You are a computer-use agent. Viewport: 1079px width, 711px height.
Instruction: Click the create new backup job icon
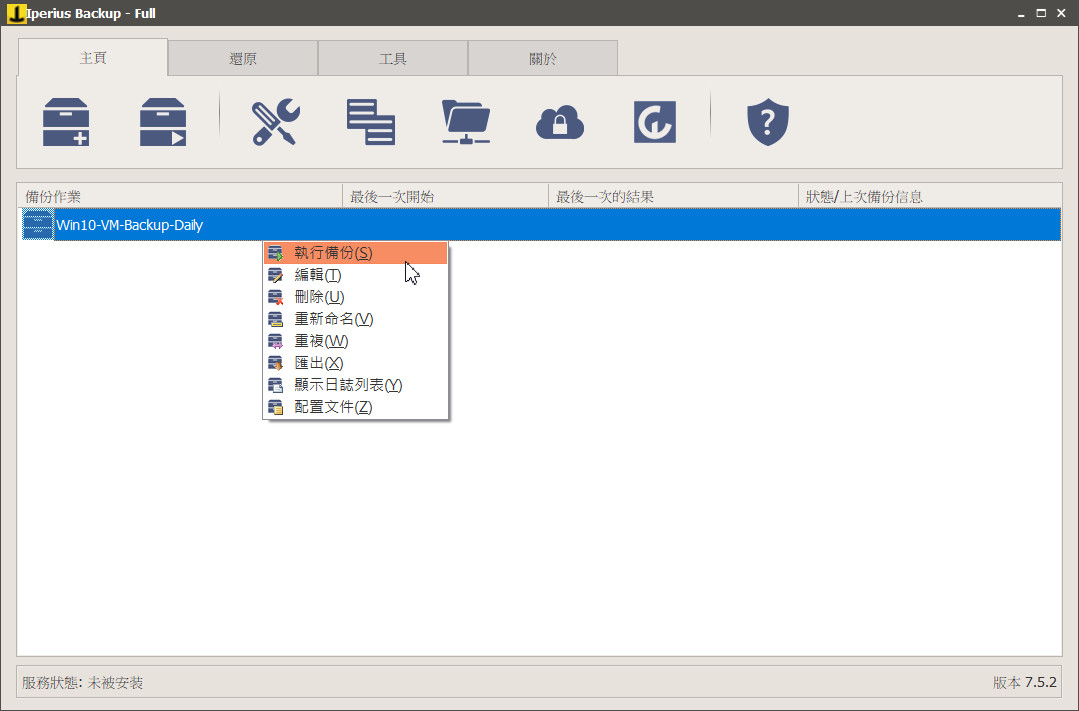pyautogui.click(x=66, y=122)
